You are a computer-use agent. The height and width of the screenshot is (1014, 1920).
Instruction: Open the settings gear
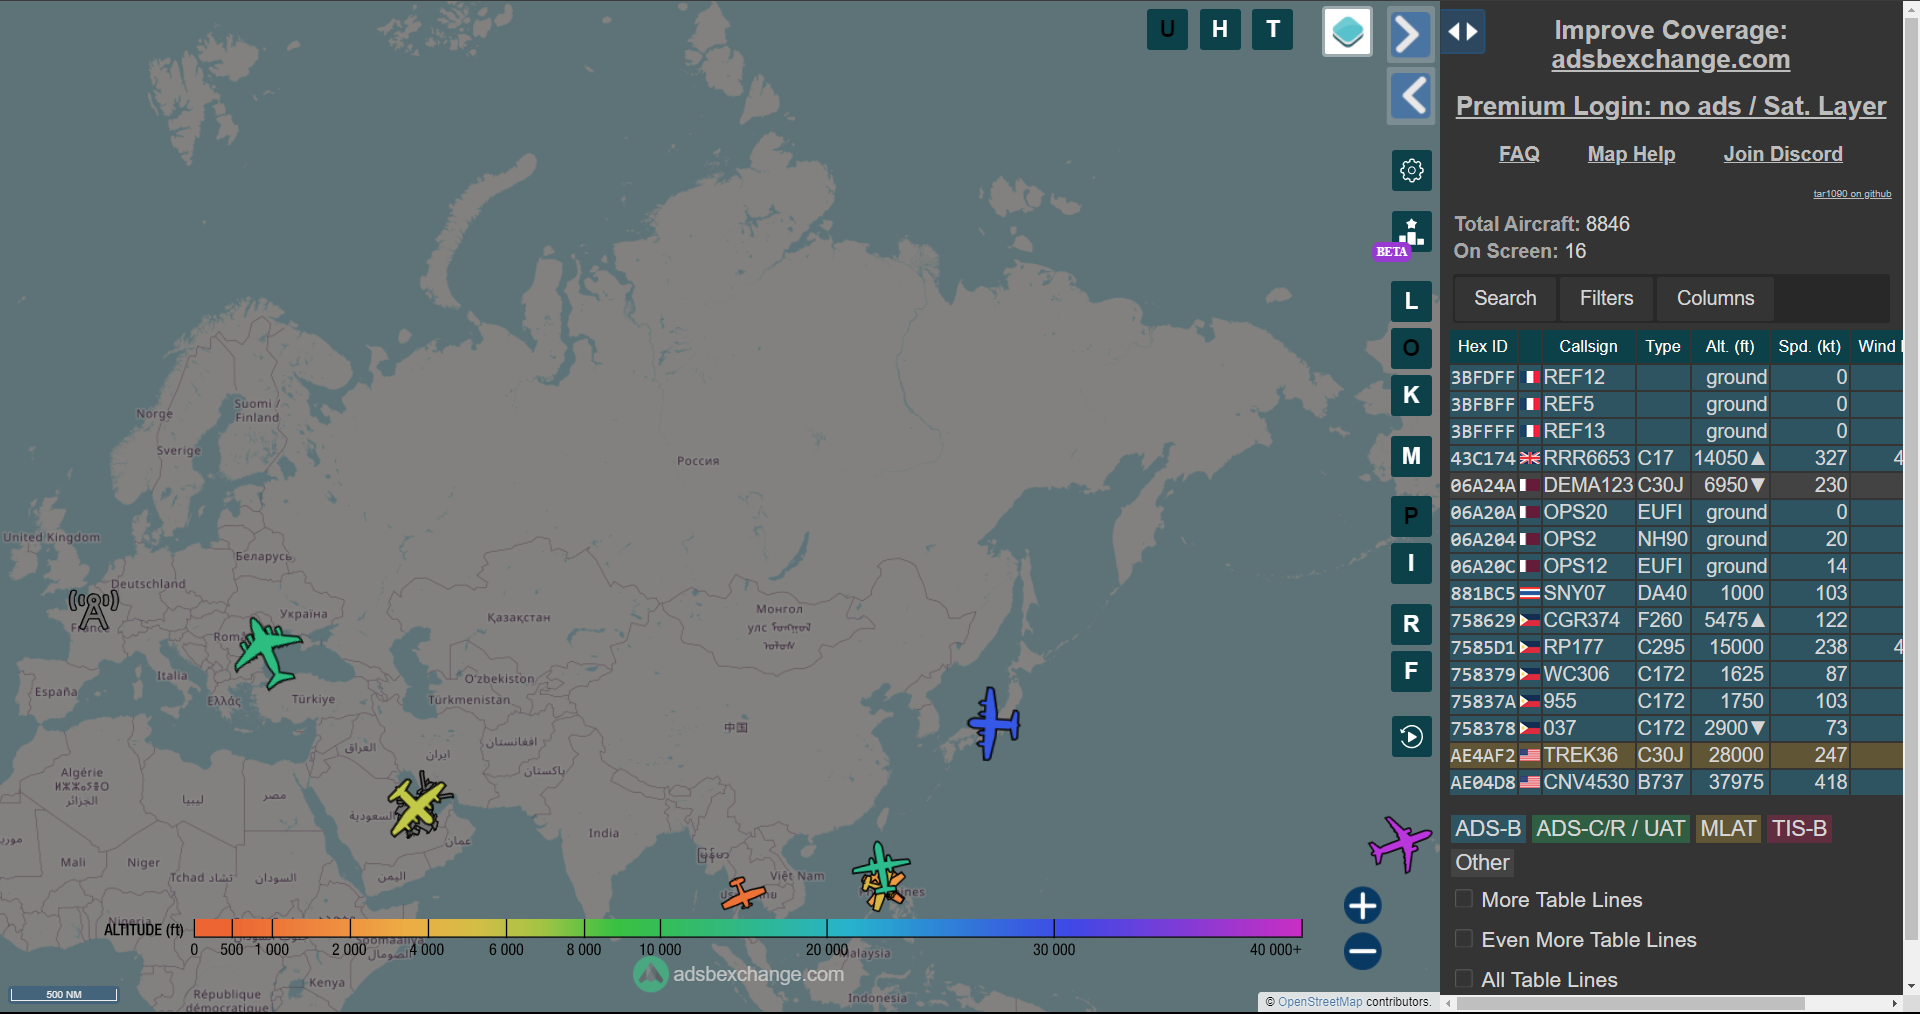coord(1411,170)
